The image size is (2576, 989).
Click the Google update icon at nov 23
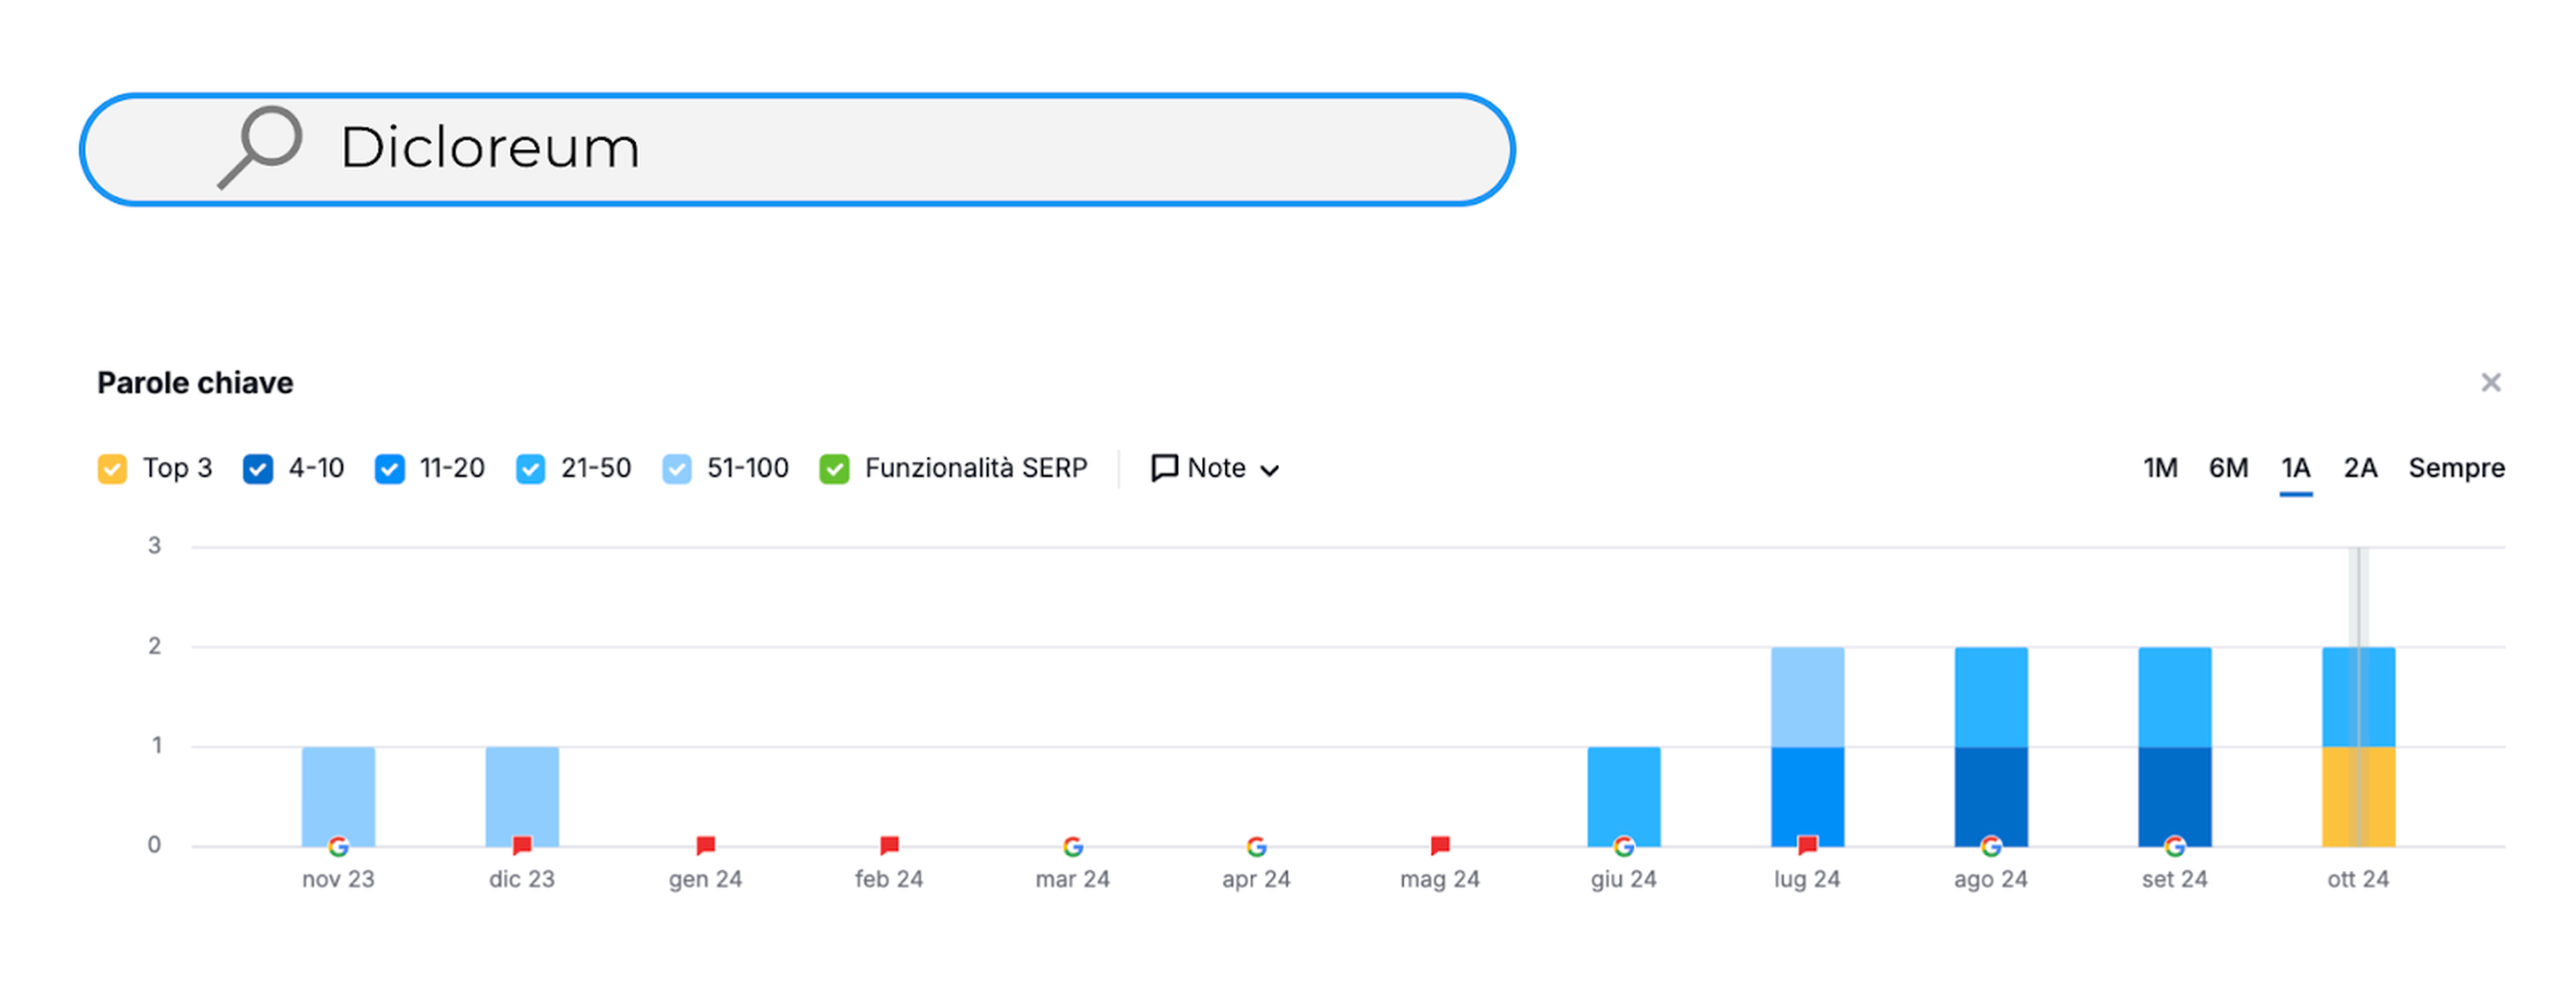point(338,847)
